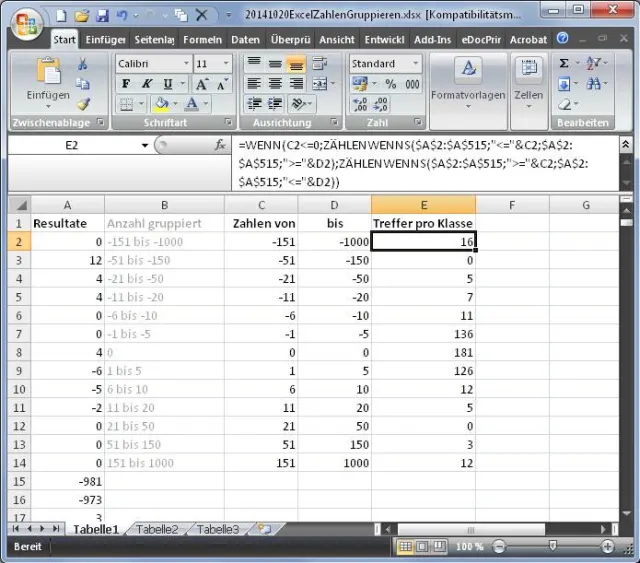Open the Standard number format dropdown
This screenshot has width=640, height=563.
click(387, 63)
